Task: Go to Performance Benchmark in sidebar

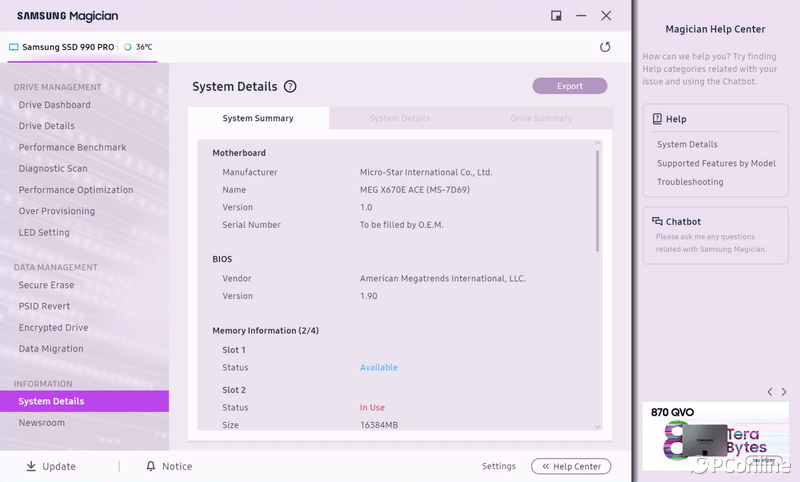Action: 72,147
